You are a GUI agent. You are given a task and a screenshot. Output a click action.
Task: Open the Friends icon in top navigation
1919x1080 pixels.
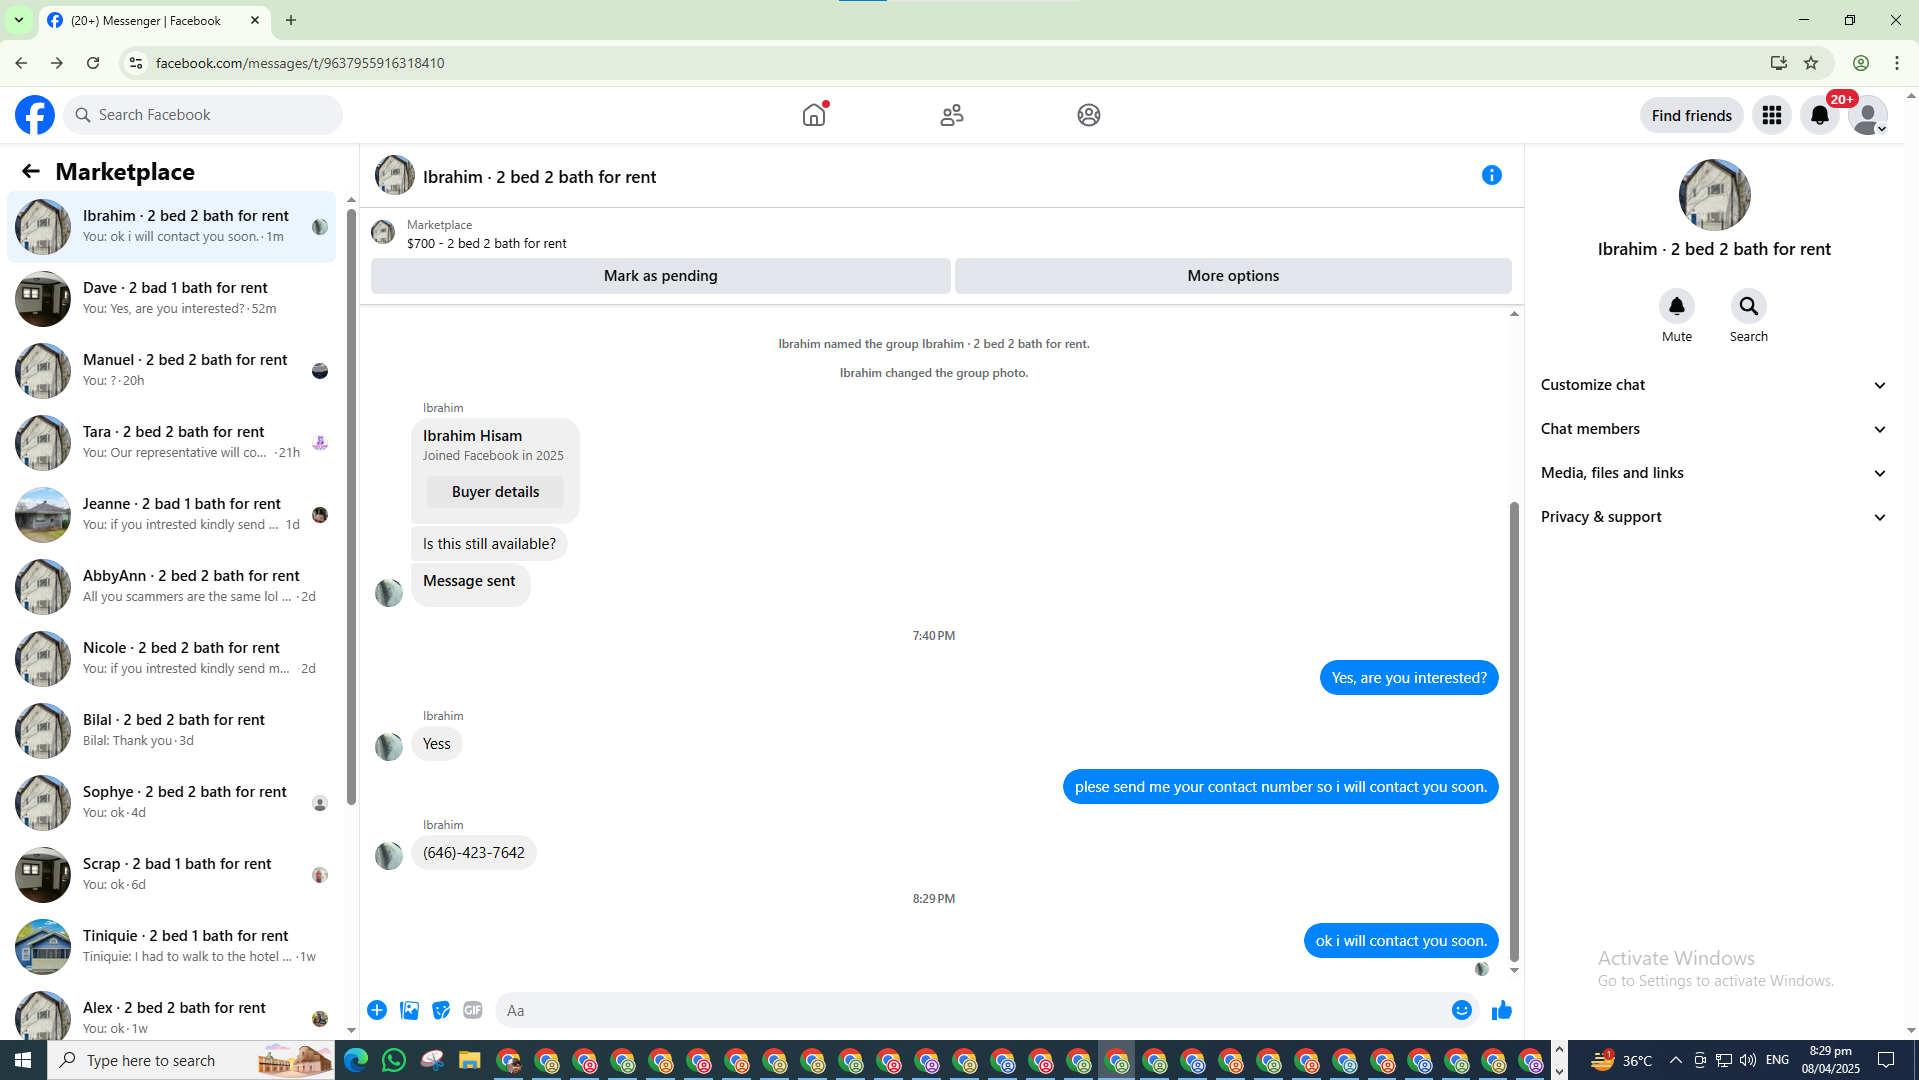[x=952, y=115]
